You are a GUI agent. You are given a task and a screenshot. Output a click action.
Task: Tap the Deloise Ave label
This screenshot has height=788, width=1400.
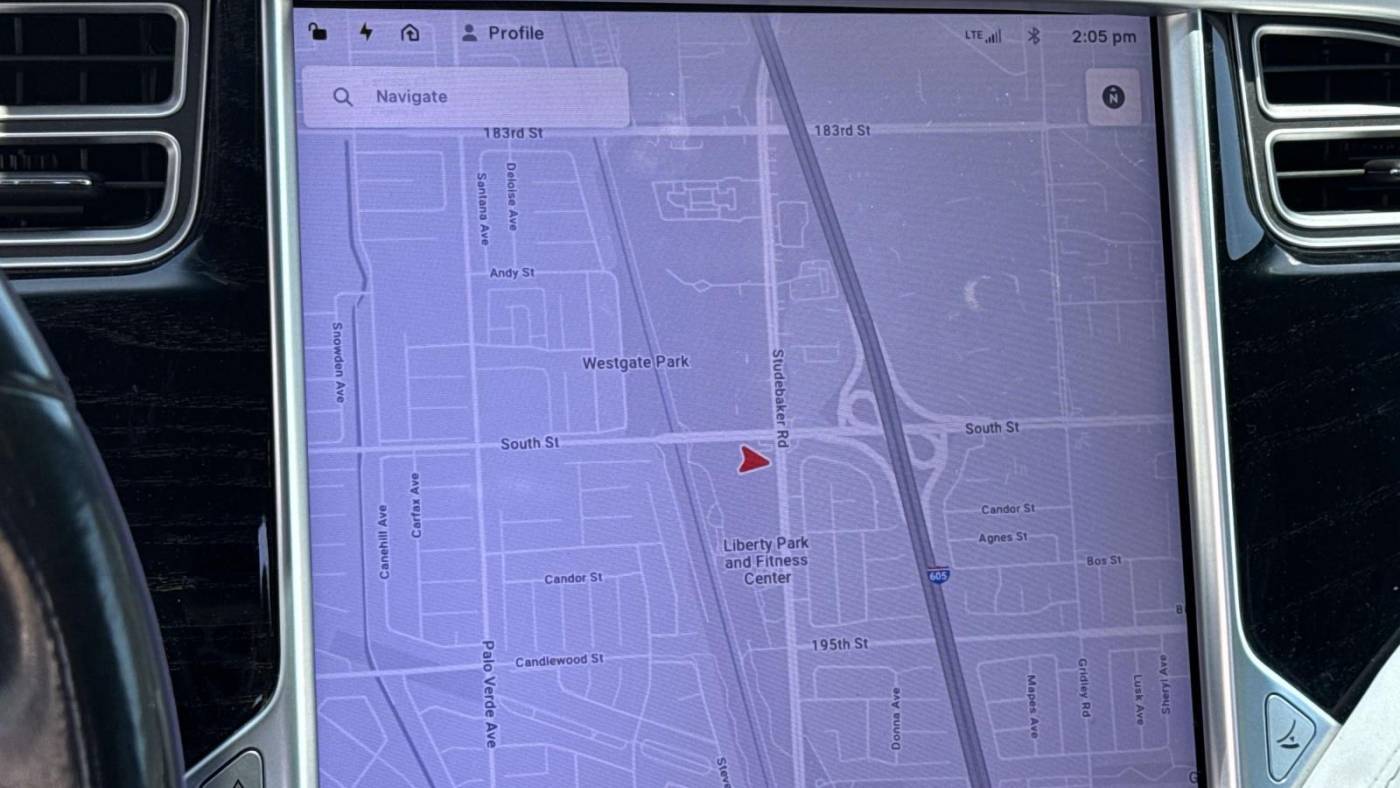tap(511, 197)
